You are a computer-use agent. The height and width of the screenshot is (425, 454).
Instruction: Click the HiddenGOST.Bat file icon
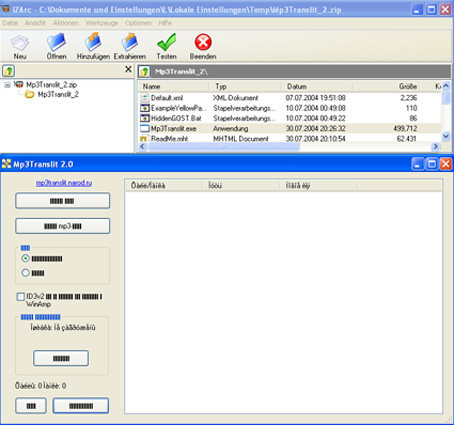145,118
